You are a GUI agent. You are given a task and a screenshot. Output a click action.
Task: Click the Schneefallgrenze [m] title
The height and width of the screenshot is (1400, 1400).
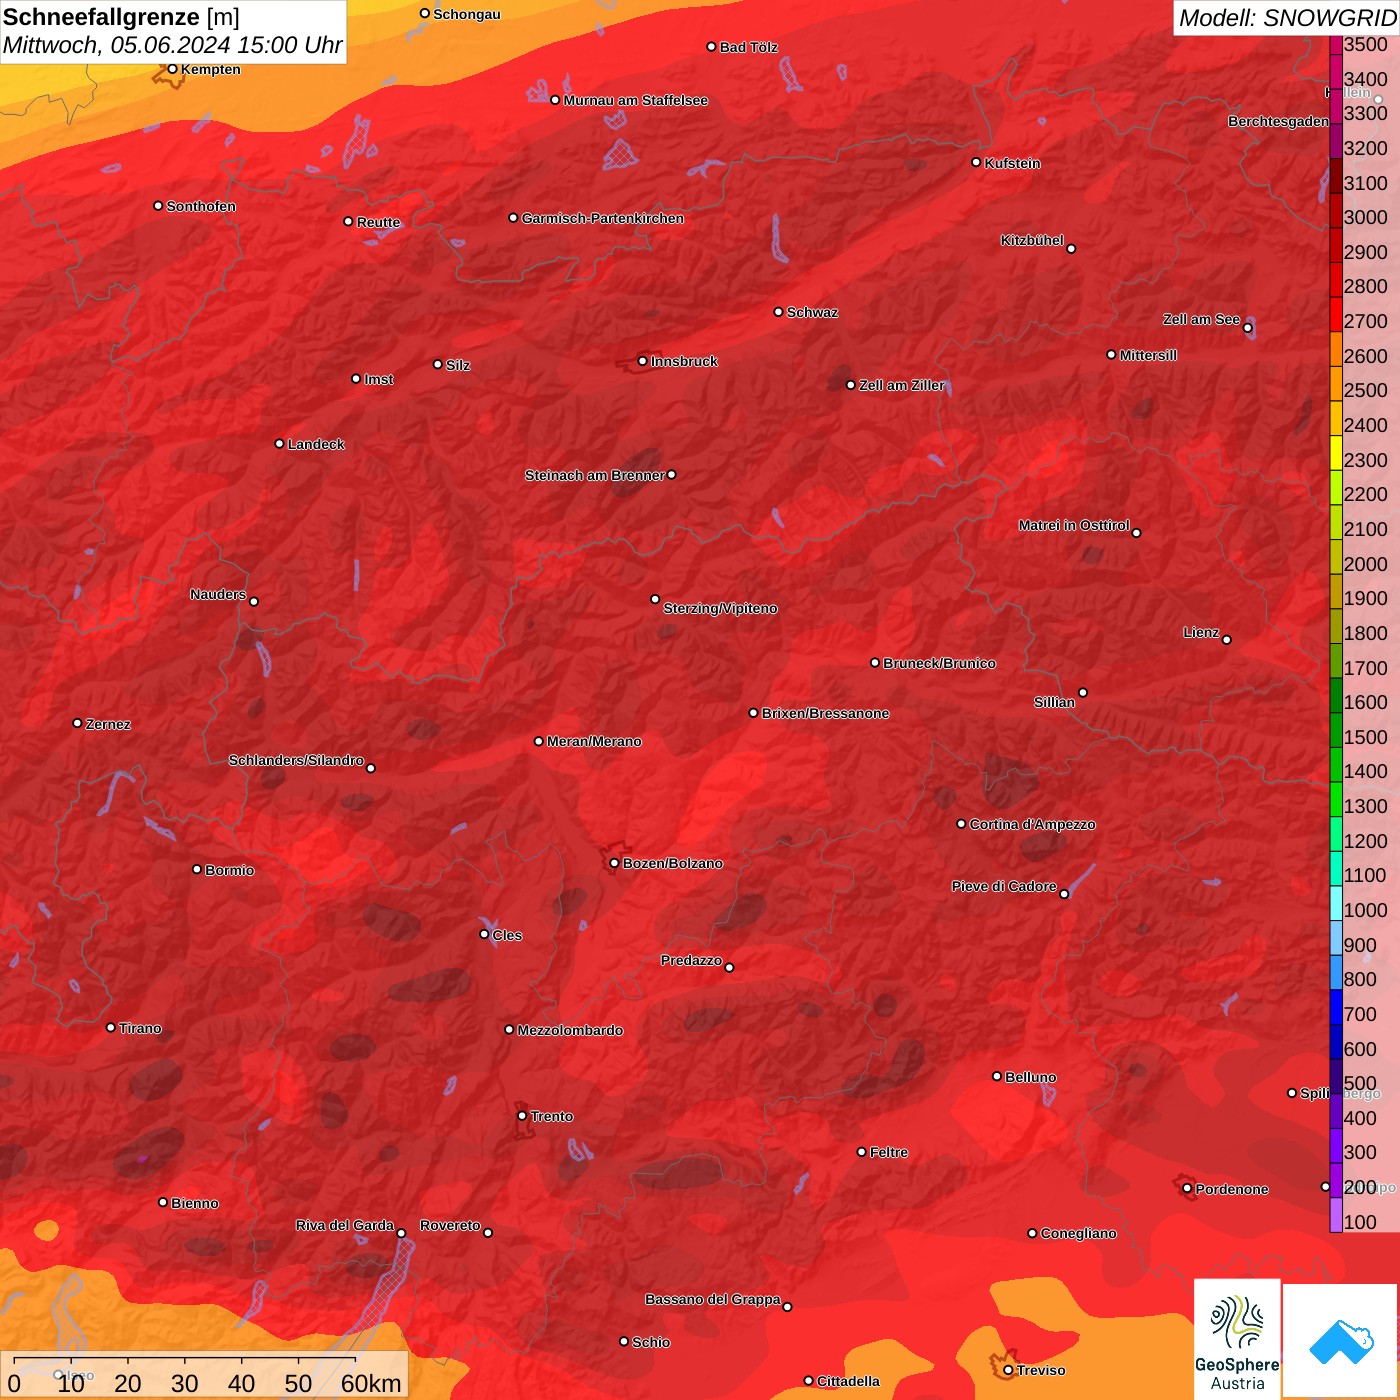(121, 17)
